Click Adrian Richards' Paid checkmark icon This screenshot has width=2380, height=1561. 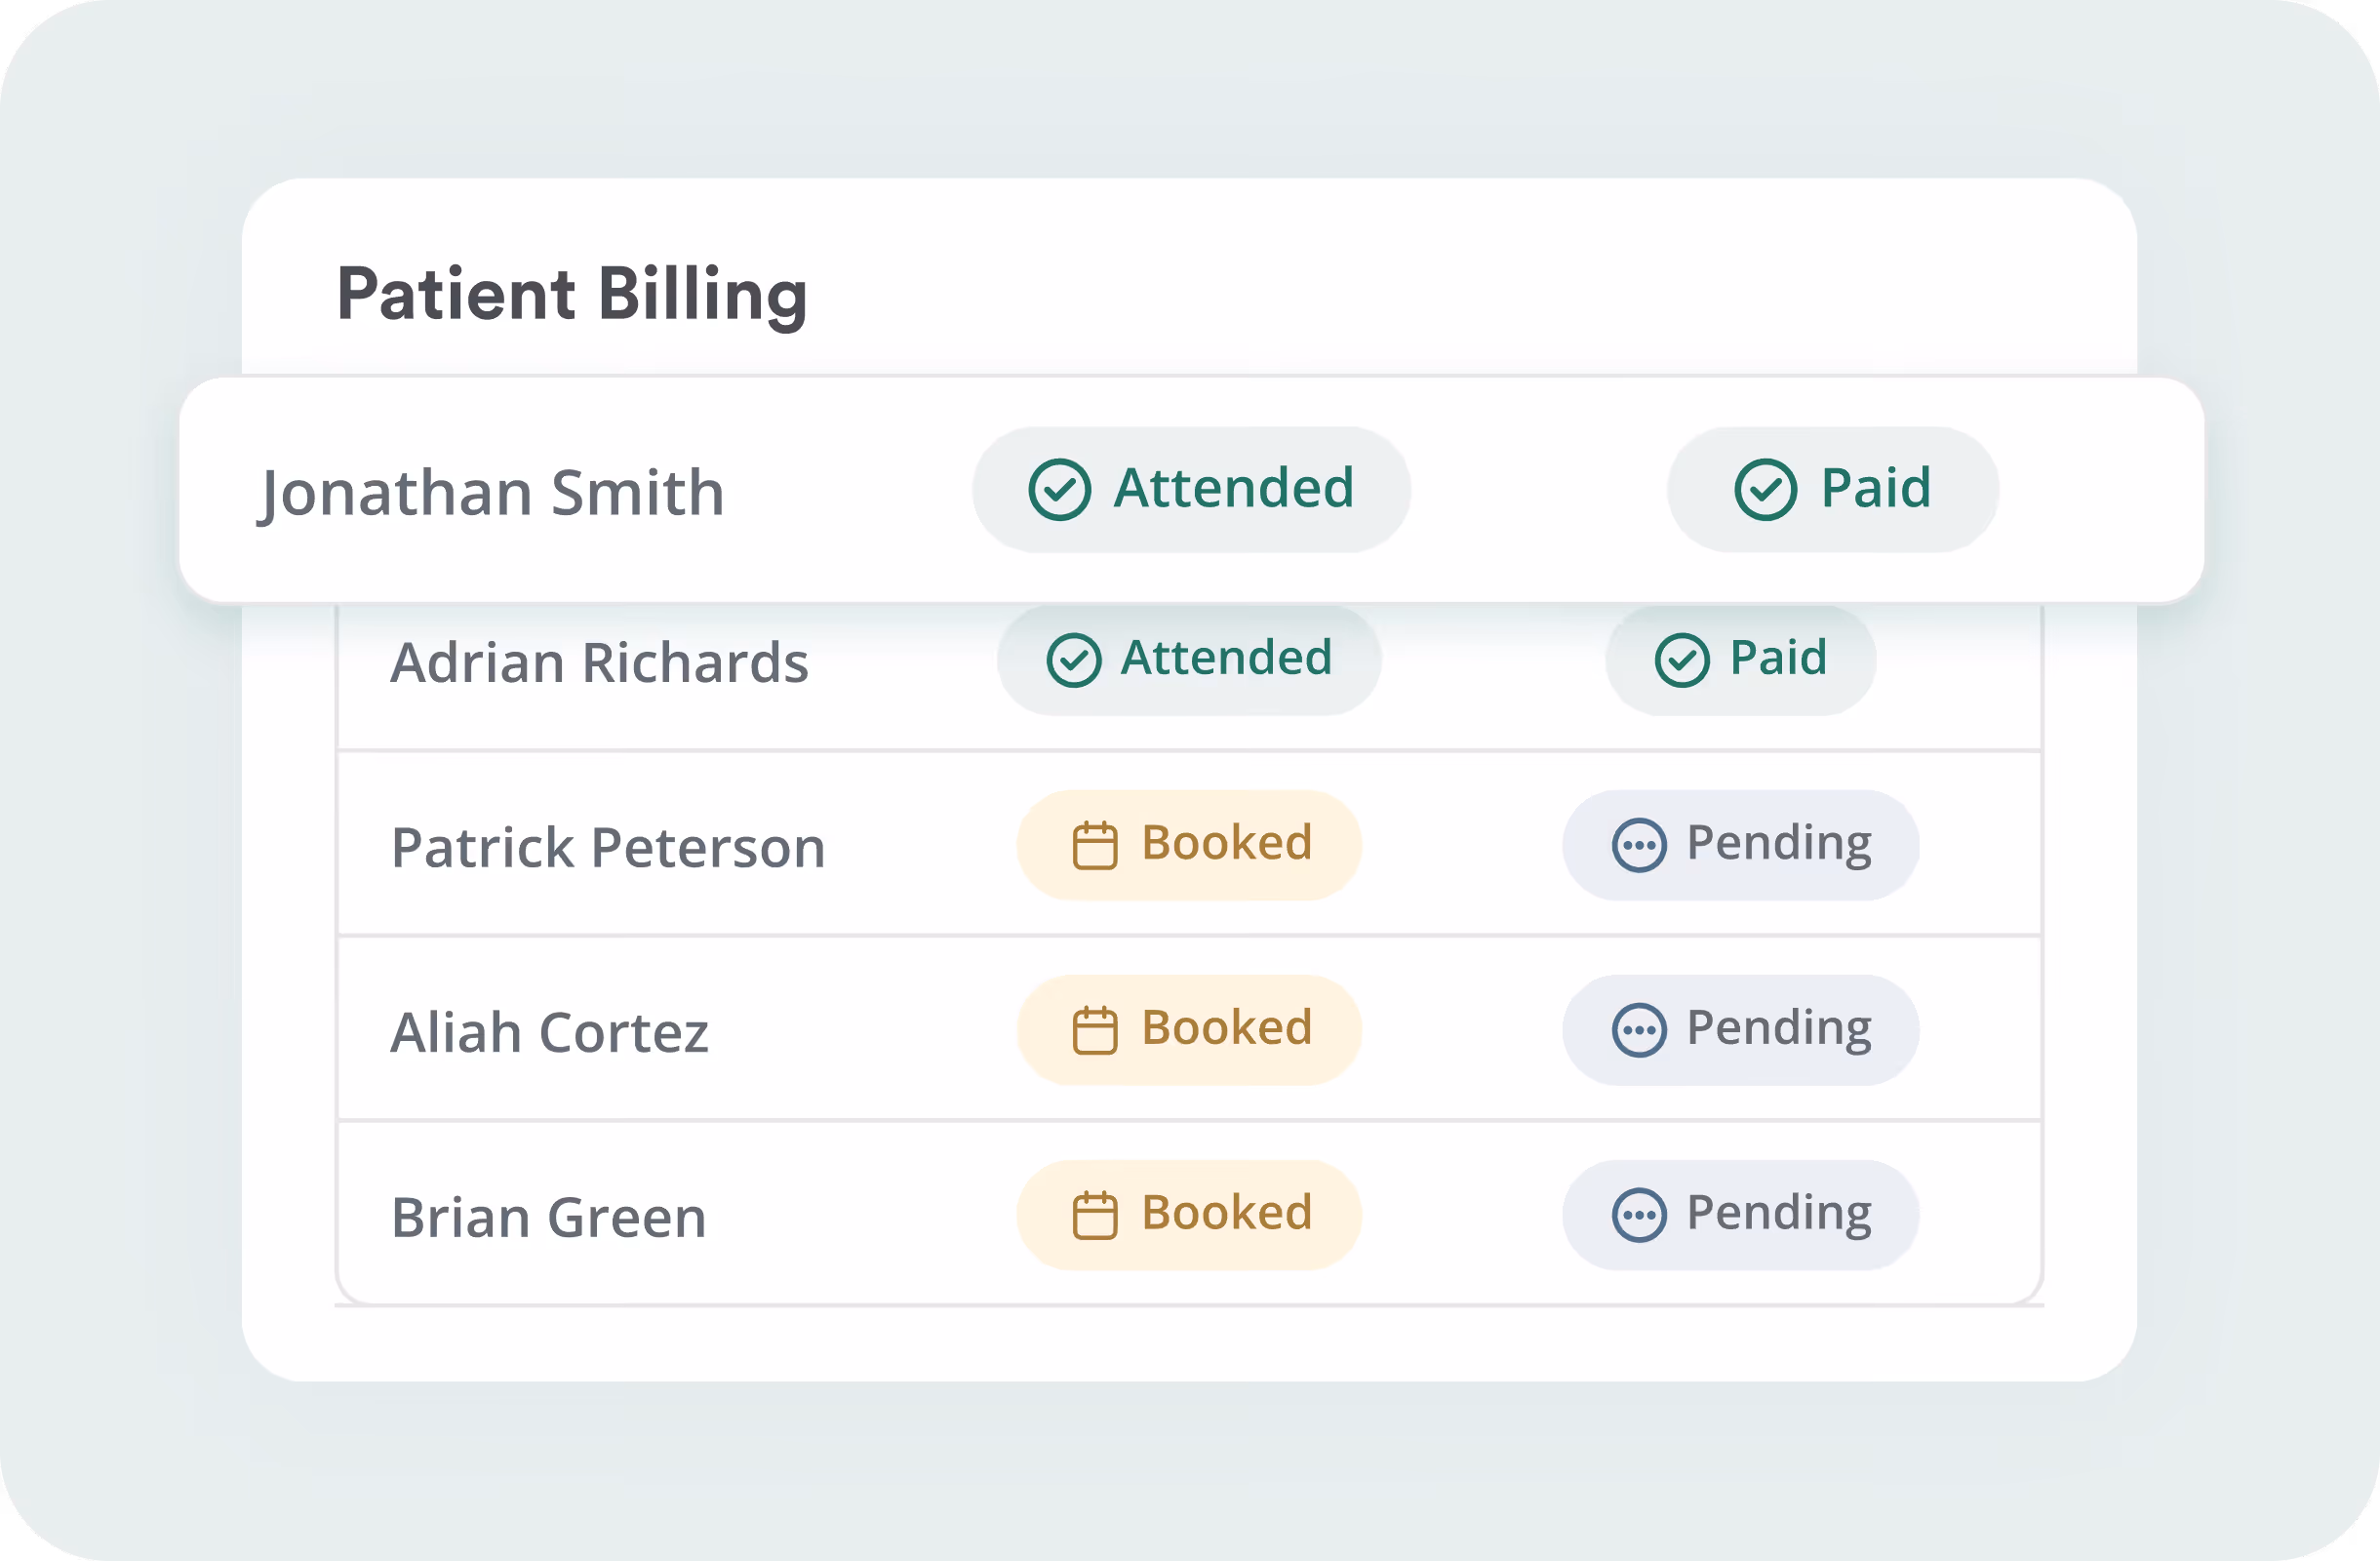click(1682, 660)
